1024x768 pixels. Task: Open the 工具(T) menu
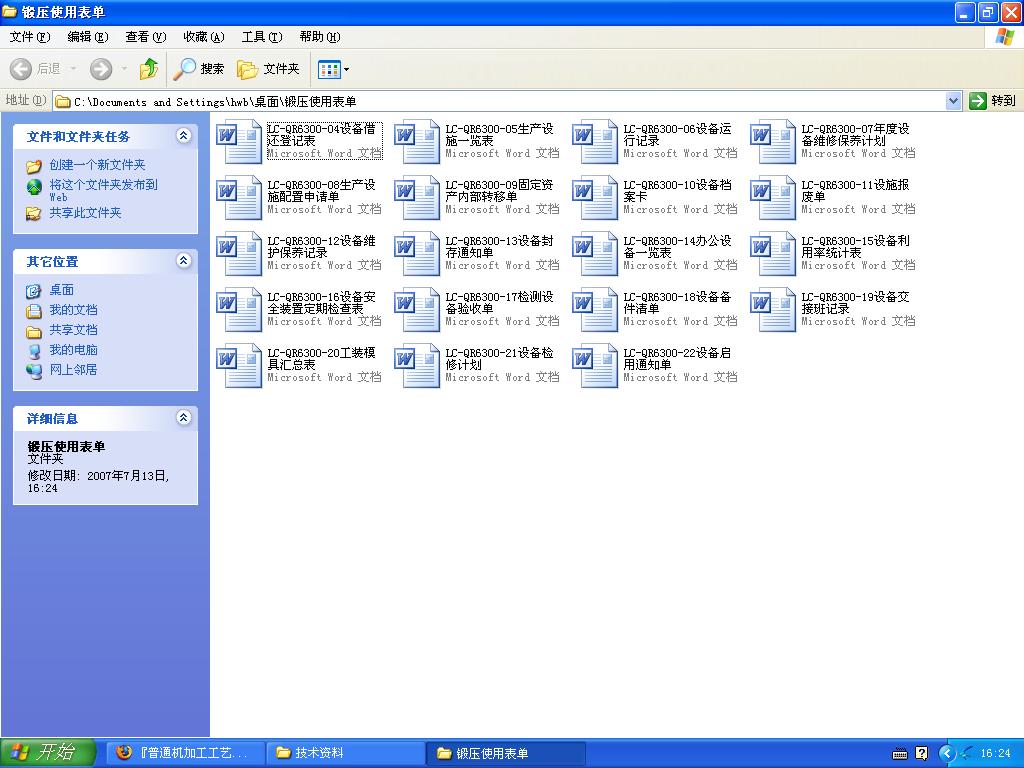tap(262, 37)
